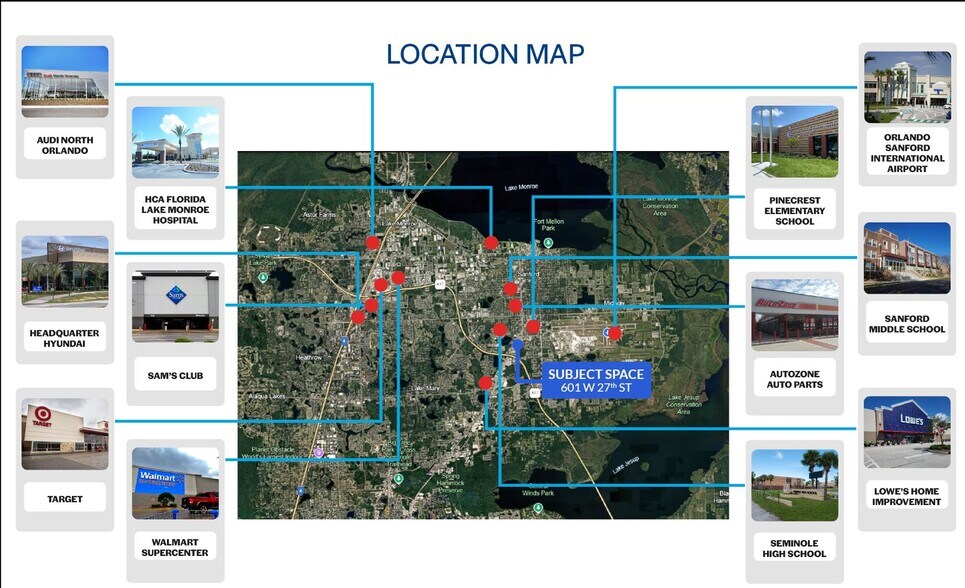Click the HCA Florida Lake Monroe Hospital label
The height and width of the screenshot is (588, 965).
(175, 209)
